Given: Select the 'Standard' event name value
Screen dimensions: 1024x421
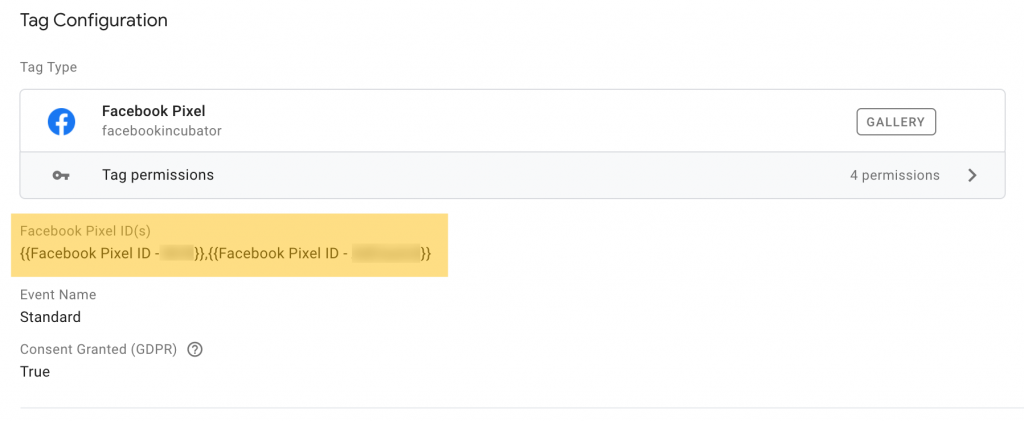Looking at the screenshot, I should [x=50, y=317].
